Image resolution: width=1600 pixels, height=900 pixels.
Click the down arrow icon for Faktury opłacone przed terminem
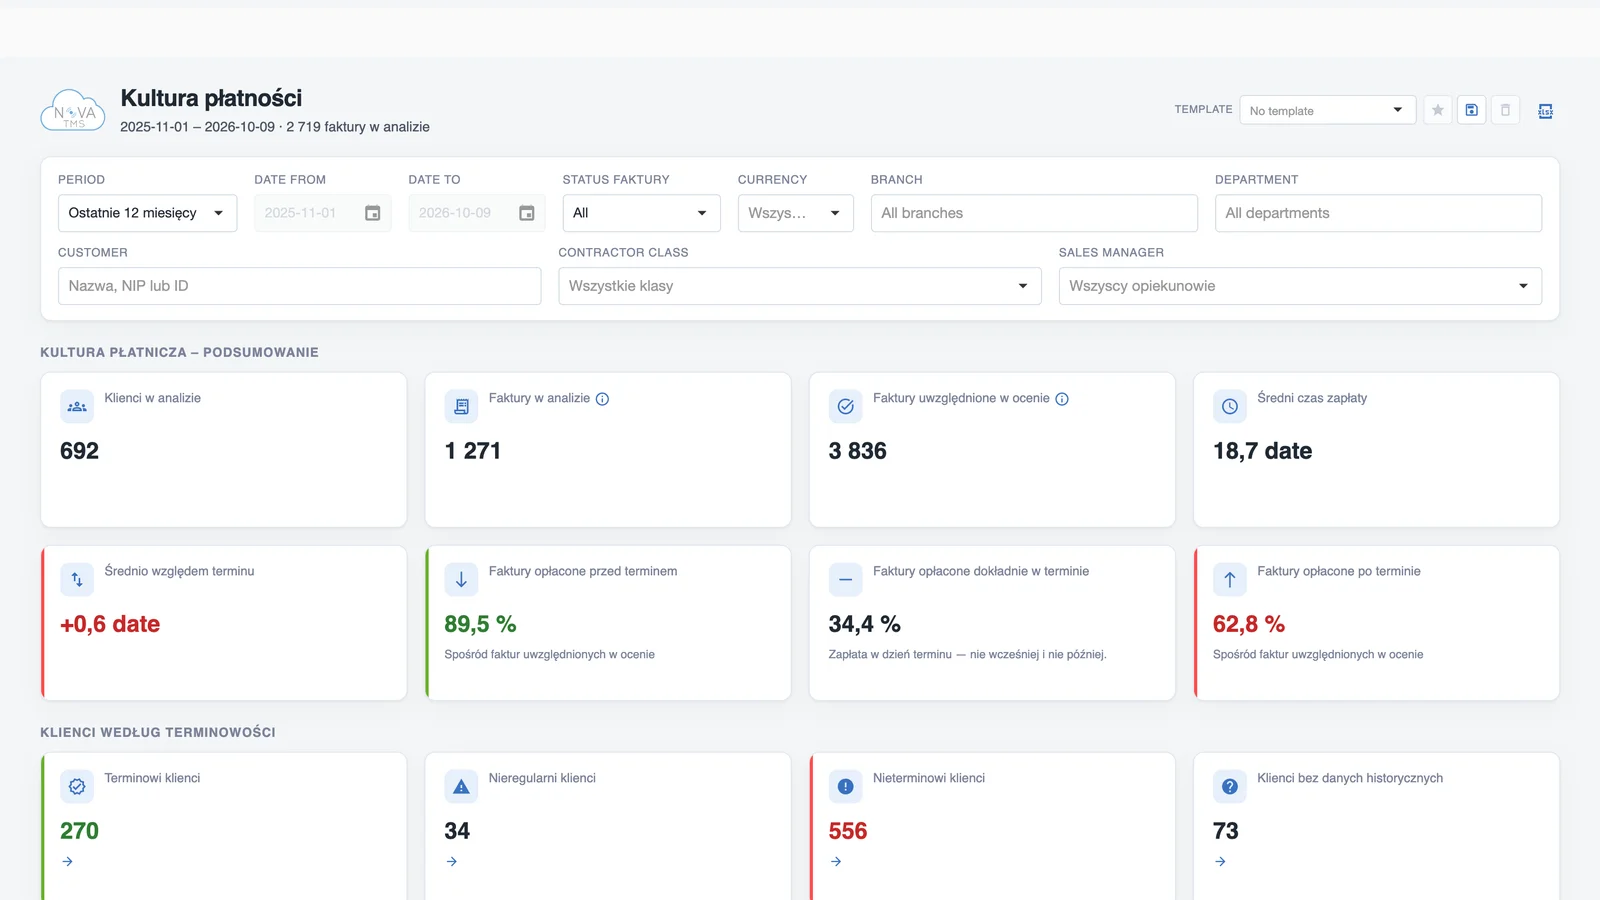pyautogui.click(x=461, y=580)
